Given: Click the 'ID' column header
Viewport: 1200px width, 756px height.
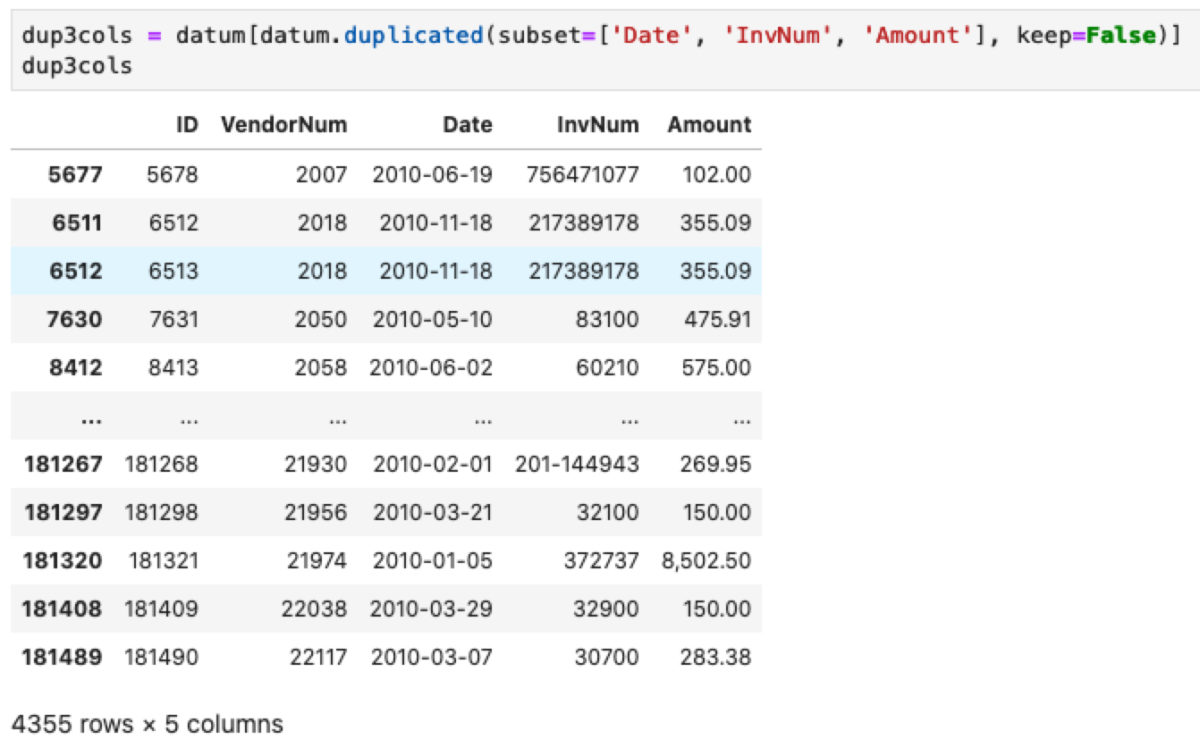Looking at the screenshot, I should pos(186,125).
